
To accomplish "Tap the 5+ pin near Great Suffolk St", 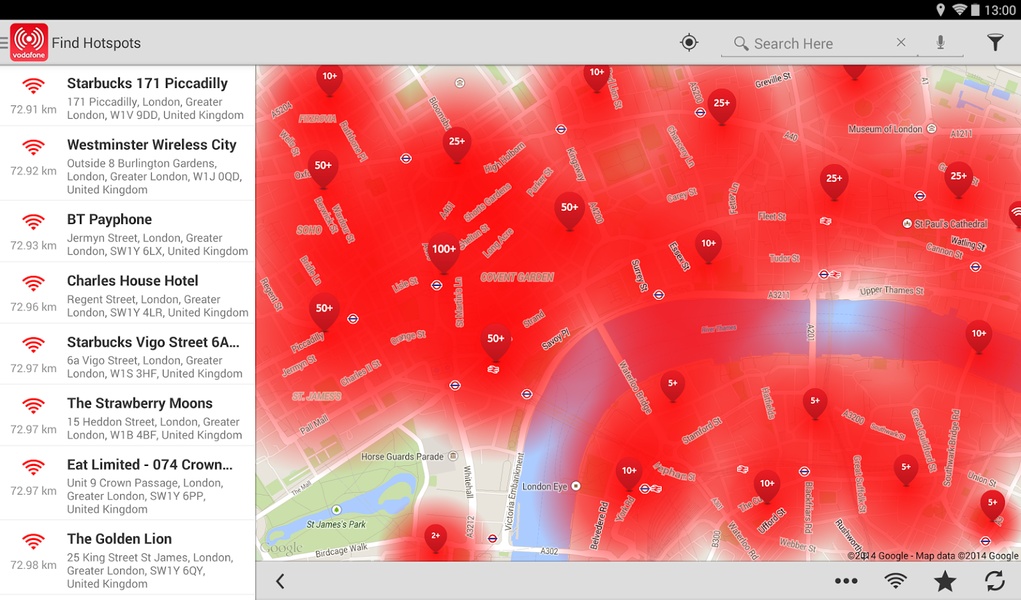I will 906,470.
